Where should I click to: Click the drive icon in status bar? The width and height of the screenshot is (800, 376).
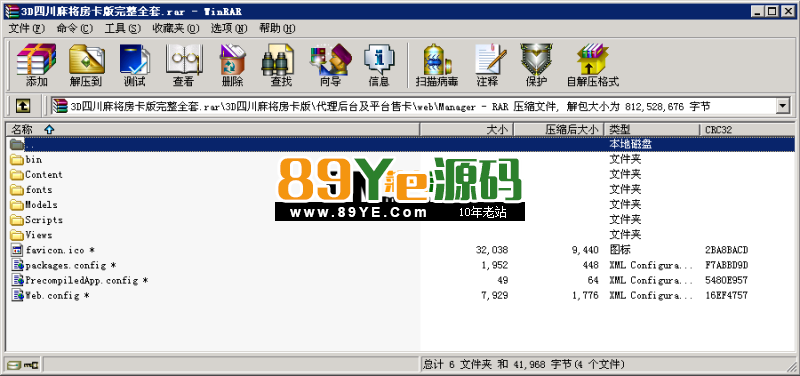click(14, 364)
